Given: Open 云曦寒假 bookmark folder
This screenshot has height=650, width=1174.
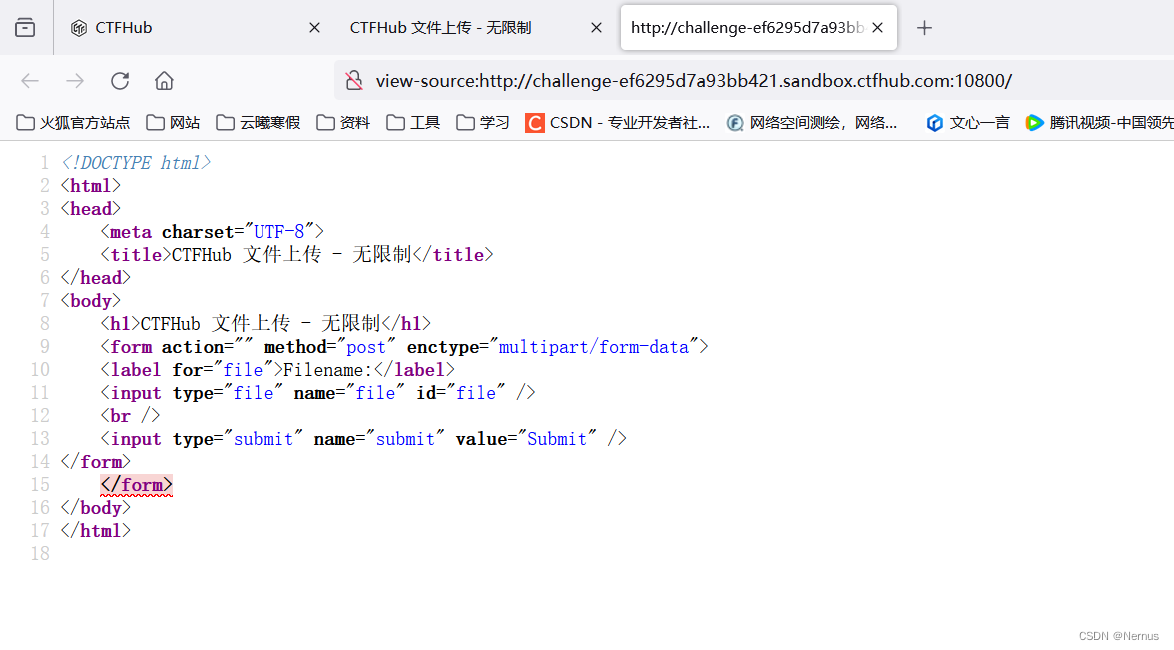Looking at the screenshot, I should (258, 123).
